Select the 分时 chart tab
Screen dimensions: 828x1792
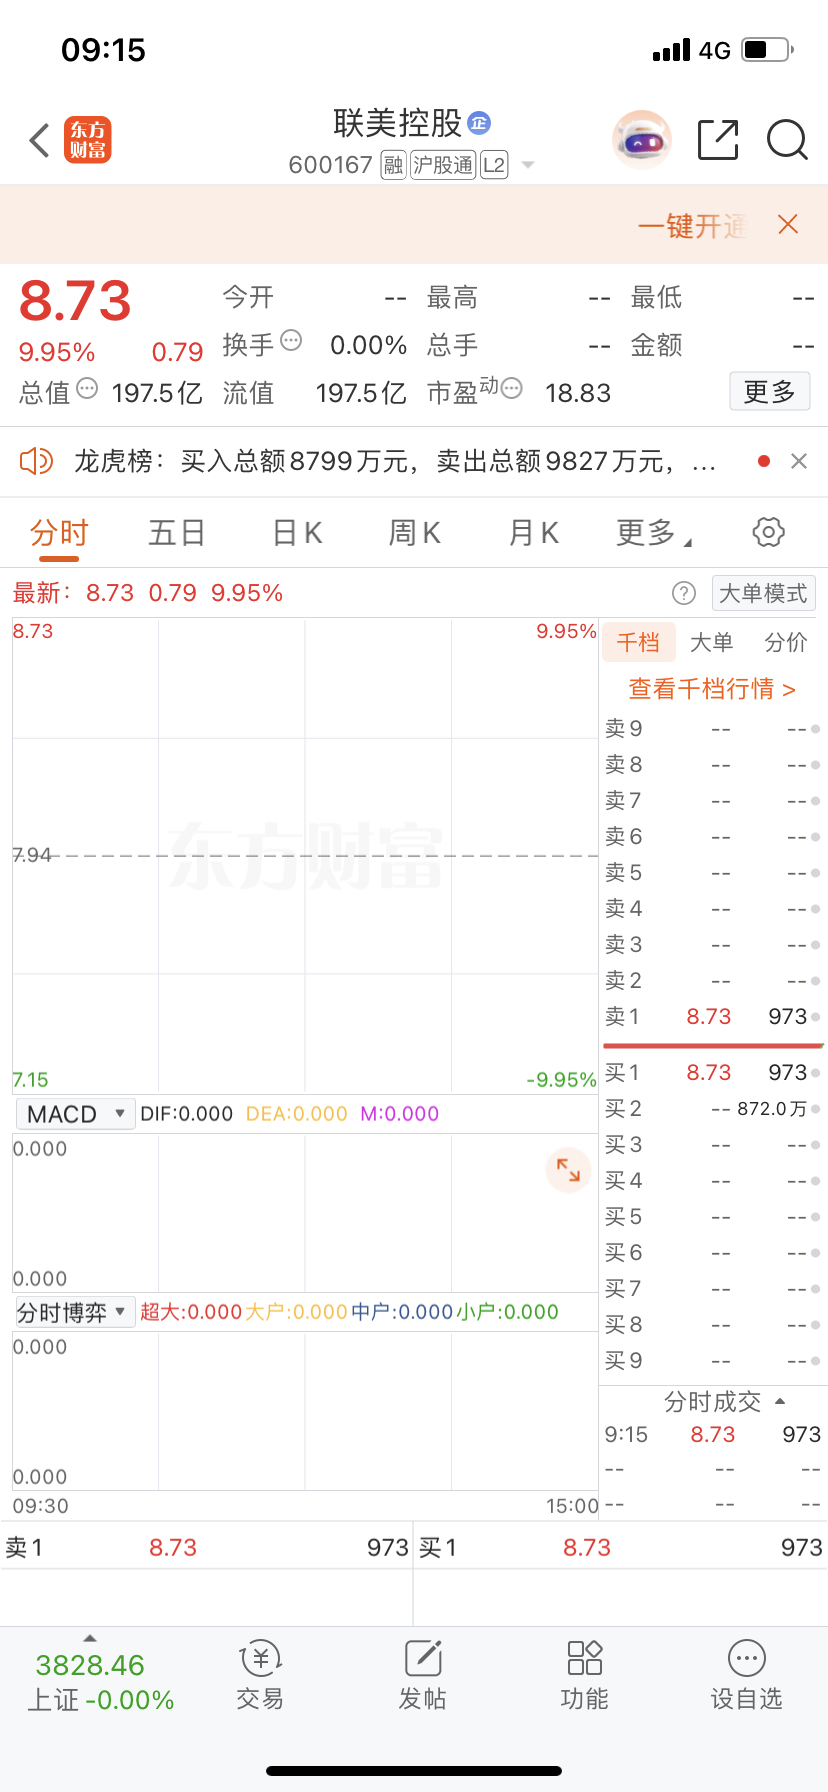59,533
